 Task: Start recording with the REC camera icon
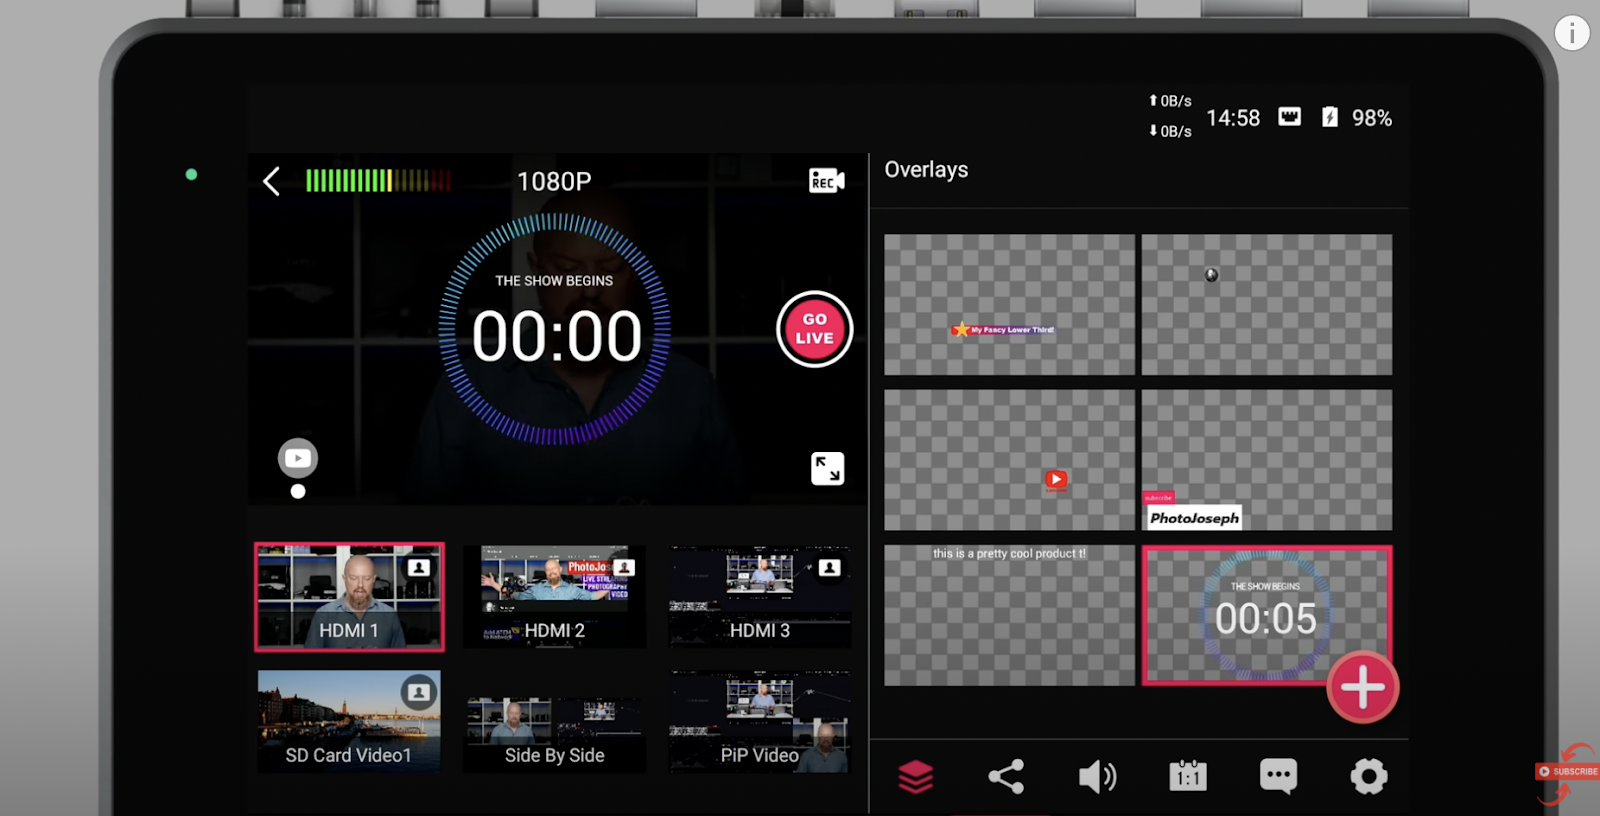[x=826, y=181]
